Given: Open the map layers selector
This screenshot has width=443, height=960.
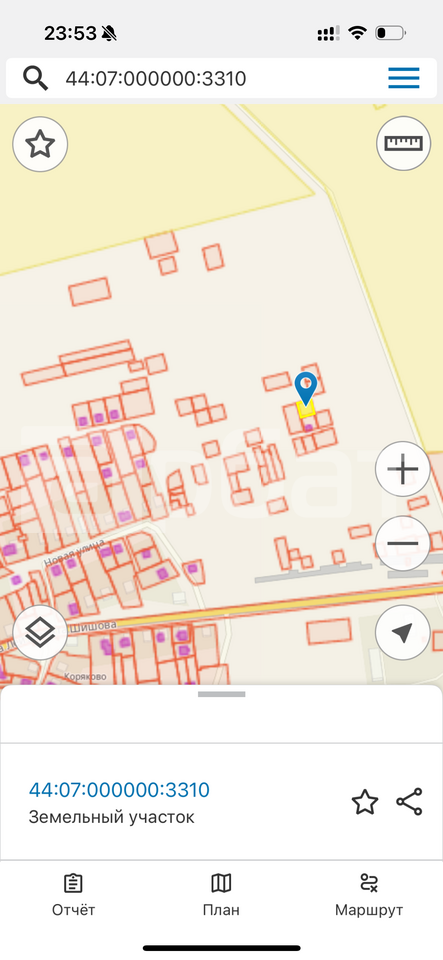Looking at the screenshot, I should point(40,633).
